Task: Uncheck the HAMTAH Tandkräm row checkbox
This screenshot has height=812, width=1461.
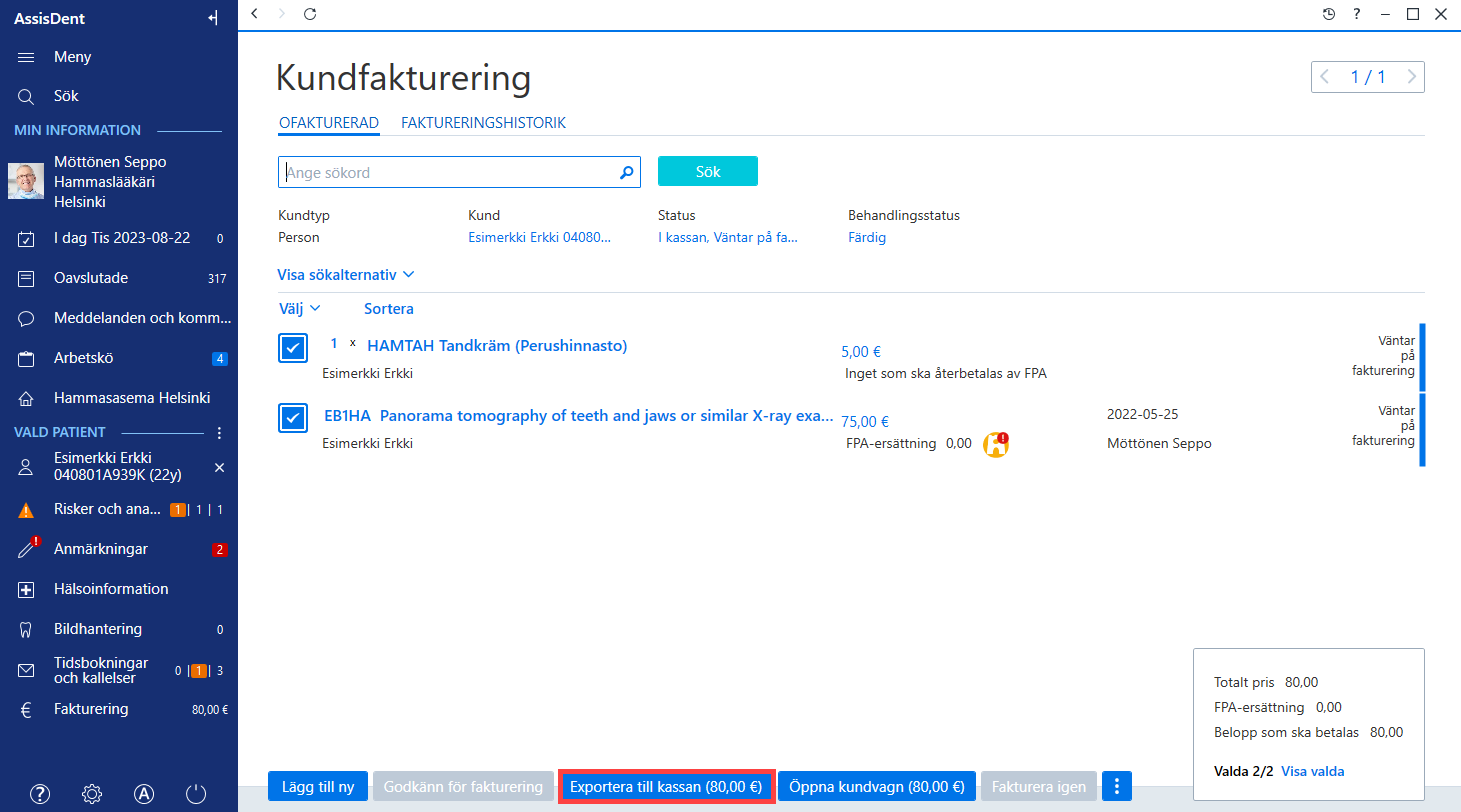Action: [x=293, y=348]
